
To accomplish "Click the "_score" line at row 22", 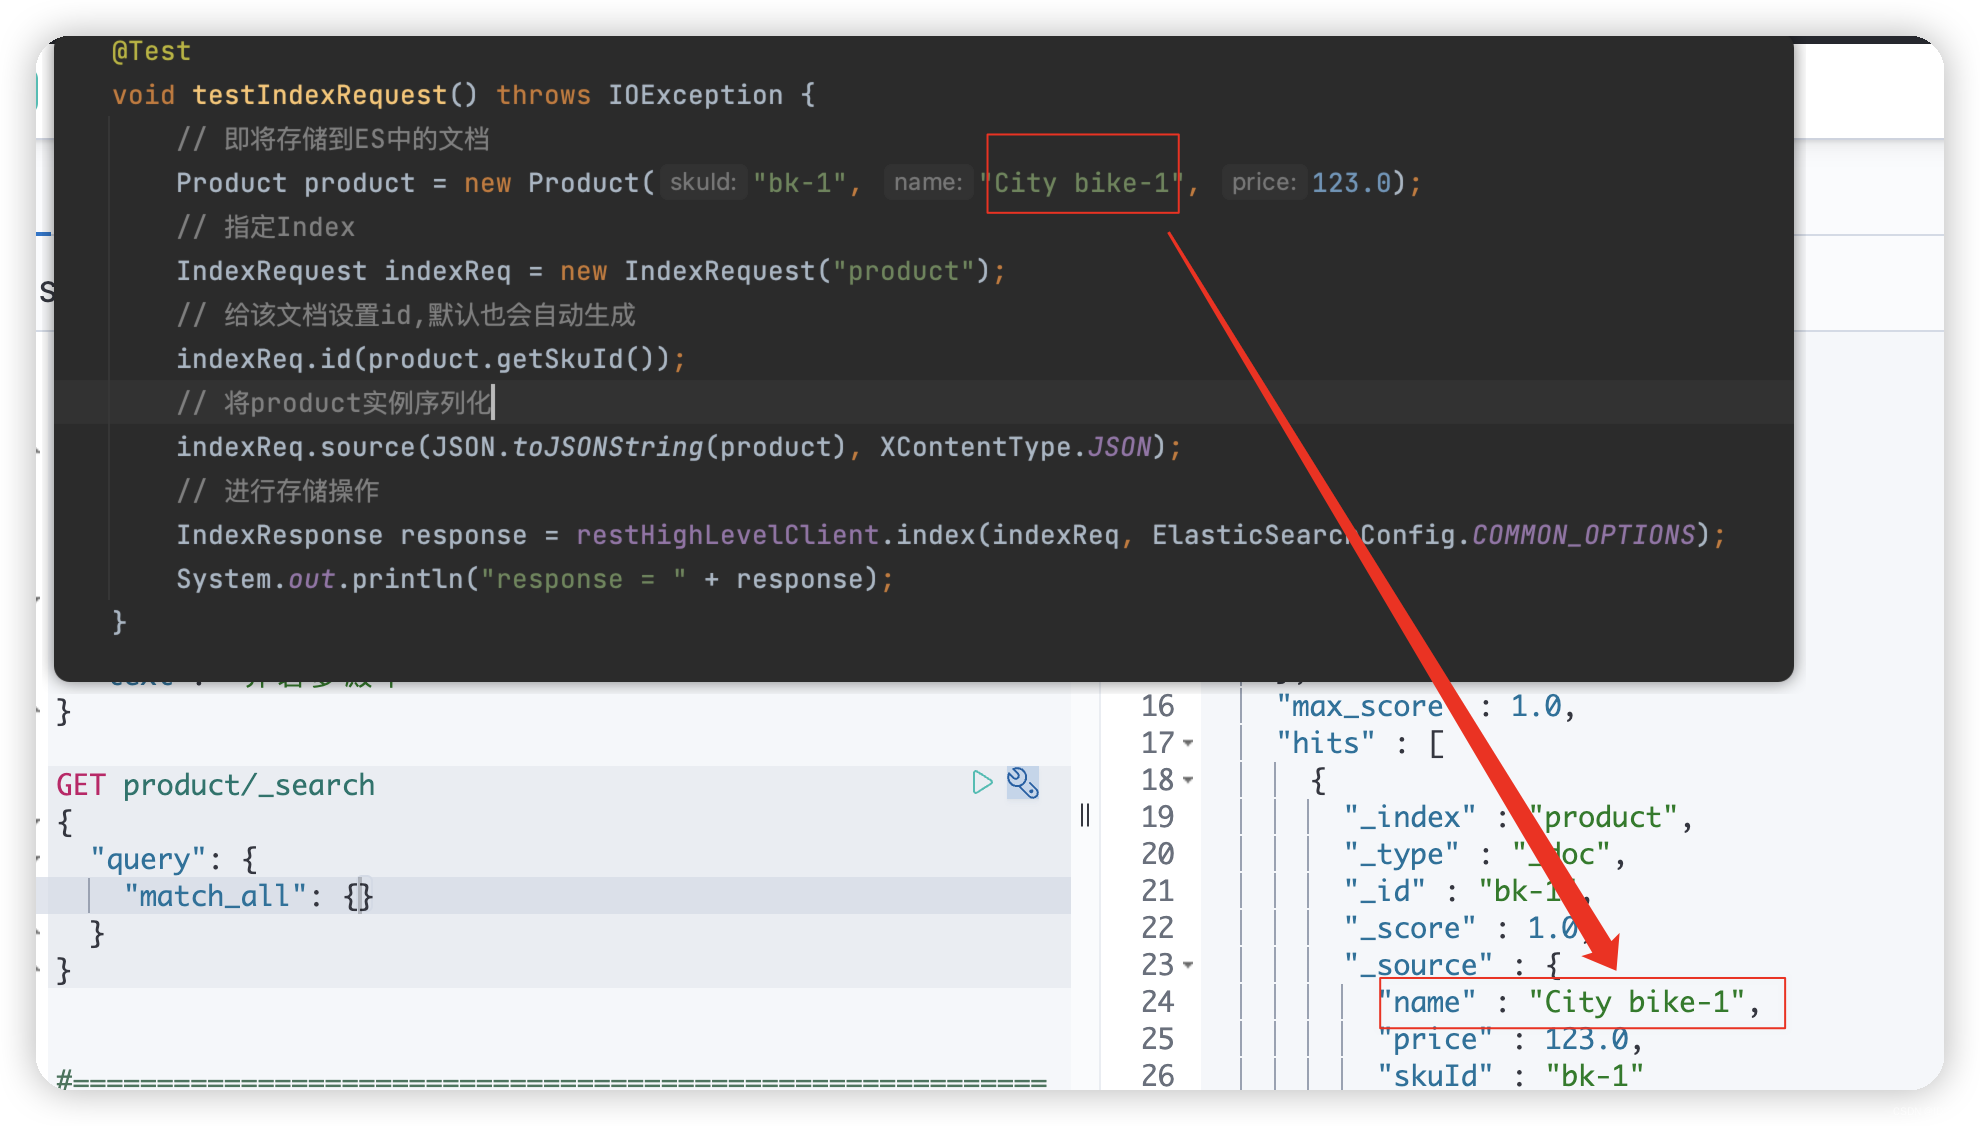I will (1468, 928).
